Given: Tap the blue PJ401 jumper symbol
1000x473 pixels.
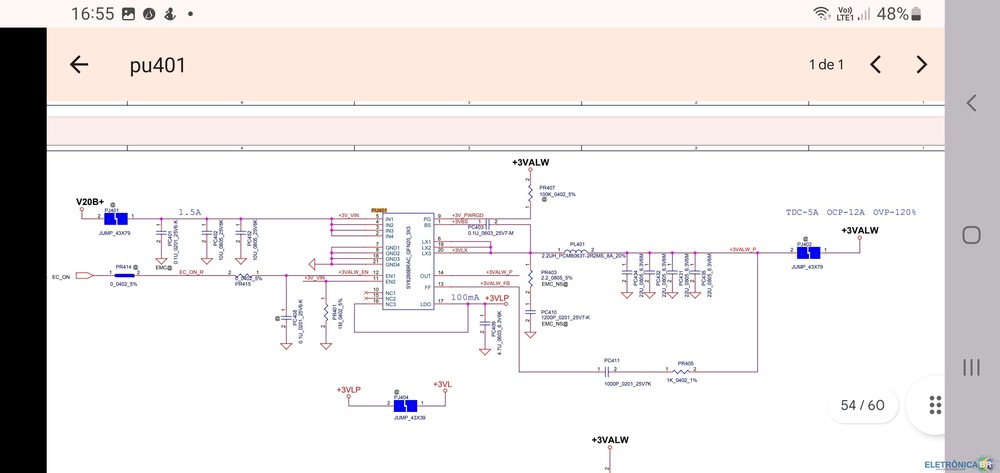Looking at the screenshot, I should coord(118,219).
